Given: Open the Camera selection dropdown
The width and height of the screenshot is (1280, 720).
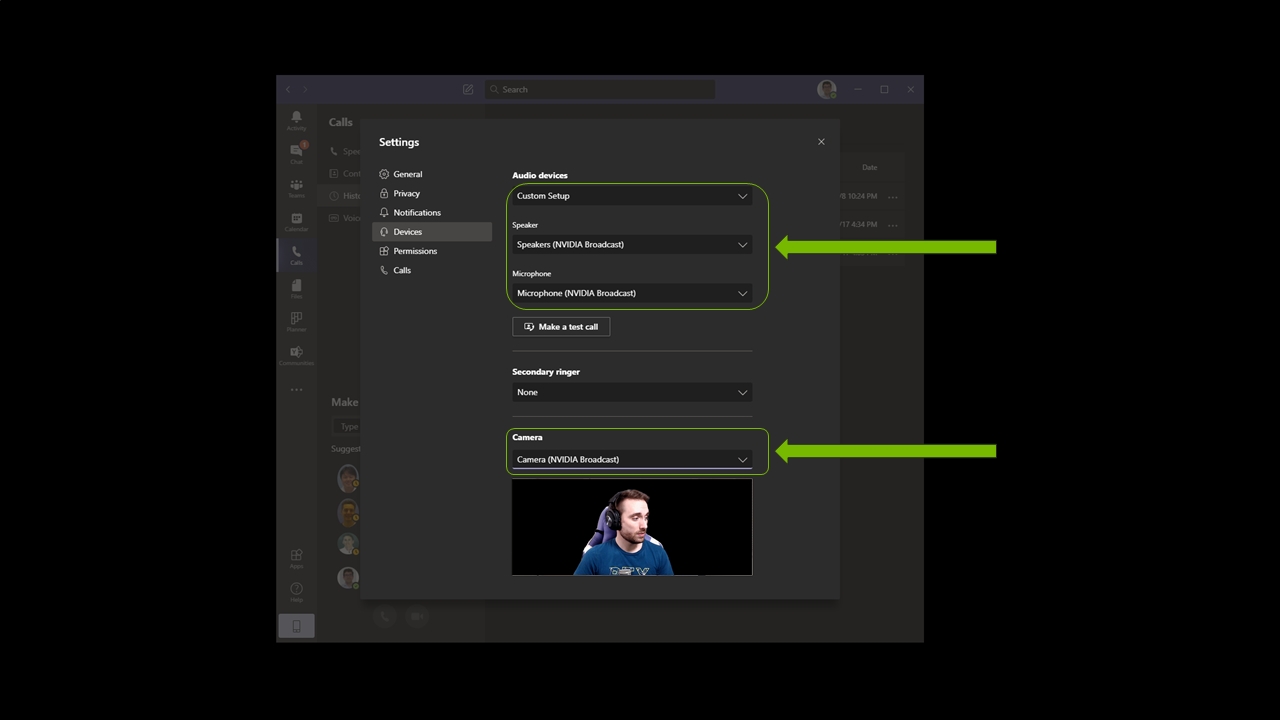Looking at the screenshot, I should [x=632, y=460].
